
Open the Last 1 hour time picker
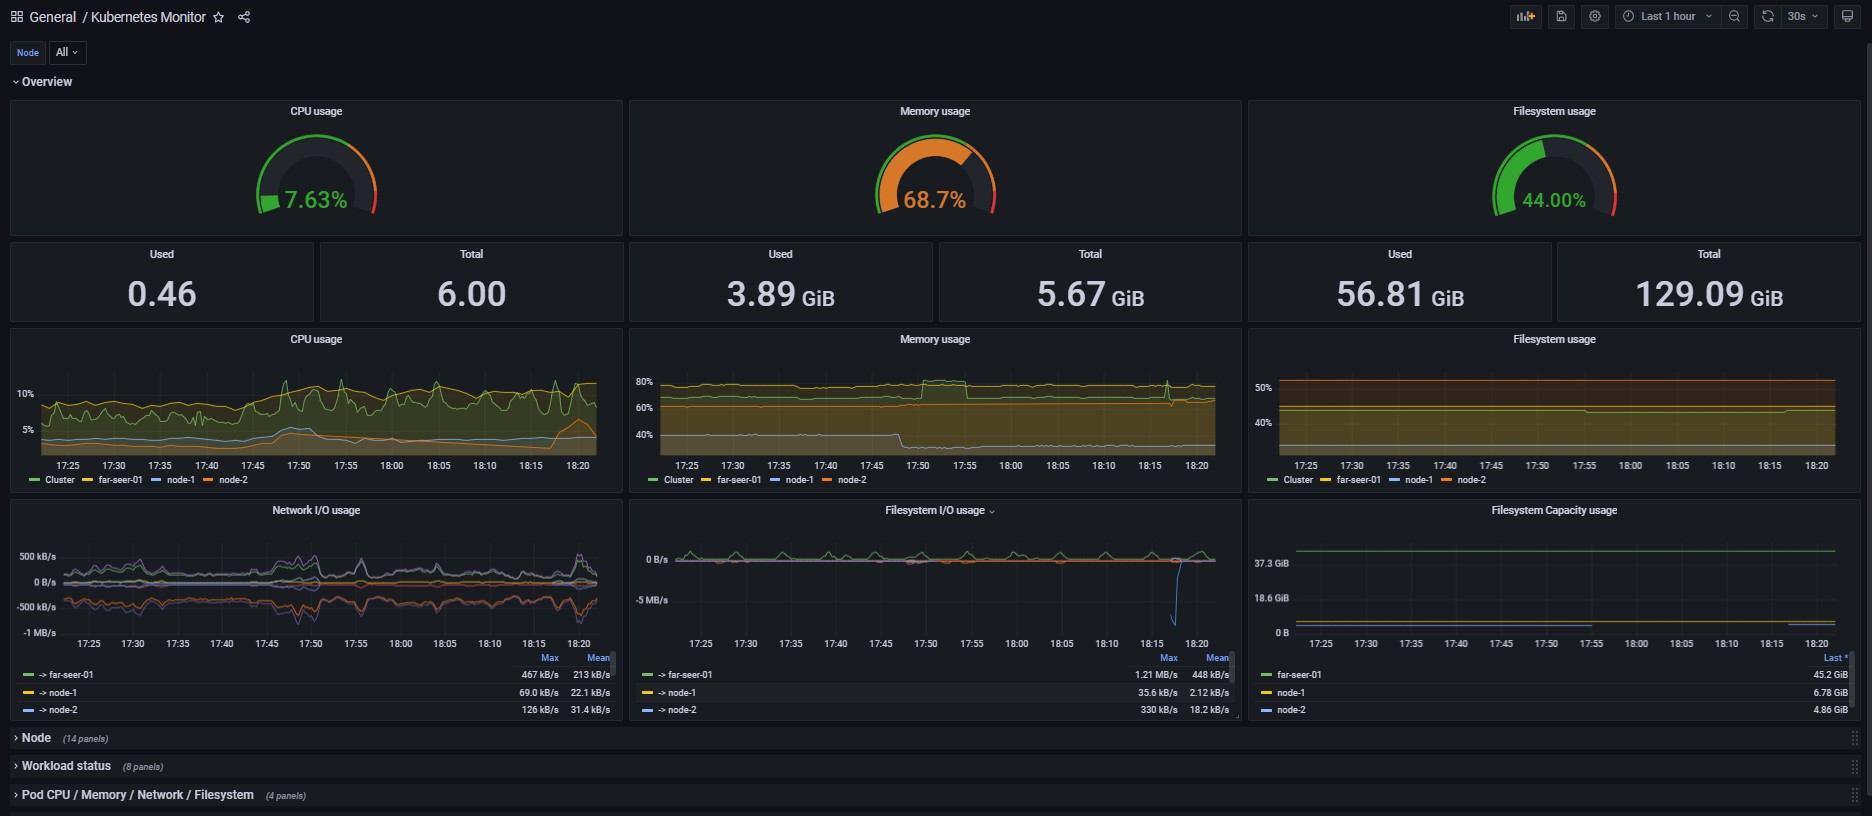[1667, 16]
